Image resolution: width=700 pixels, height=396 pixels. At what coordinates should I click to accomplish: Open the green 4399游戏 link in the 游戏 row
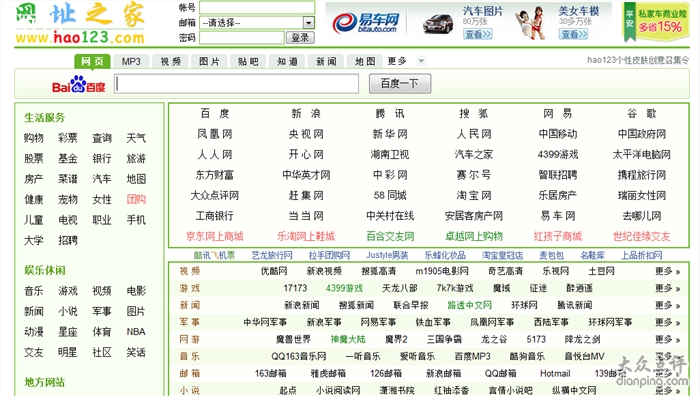click(344, 288)
